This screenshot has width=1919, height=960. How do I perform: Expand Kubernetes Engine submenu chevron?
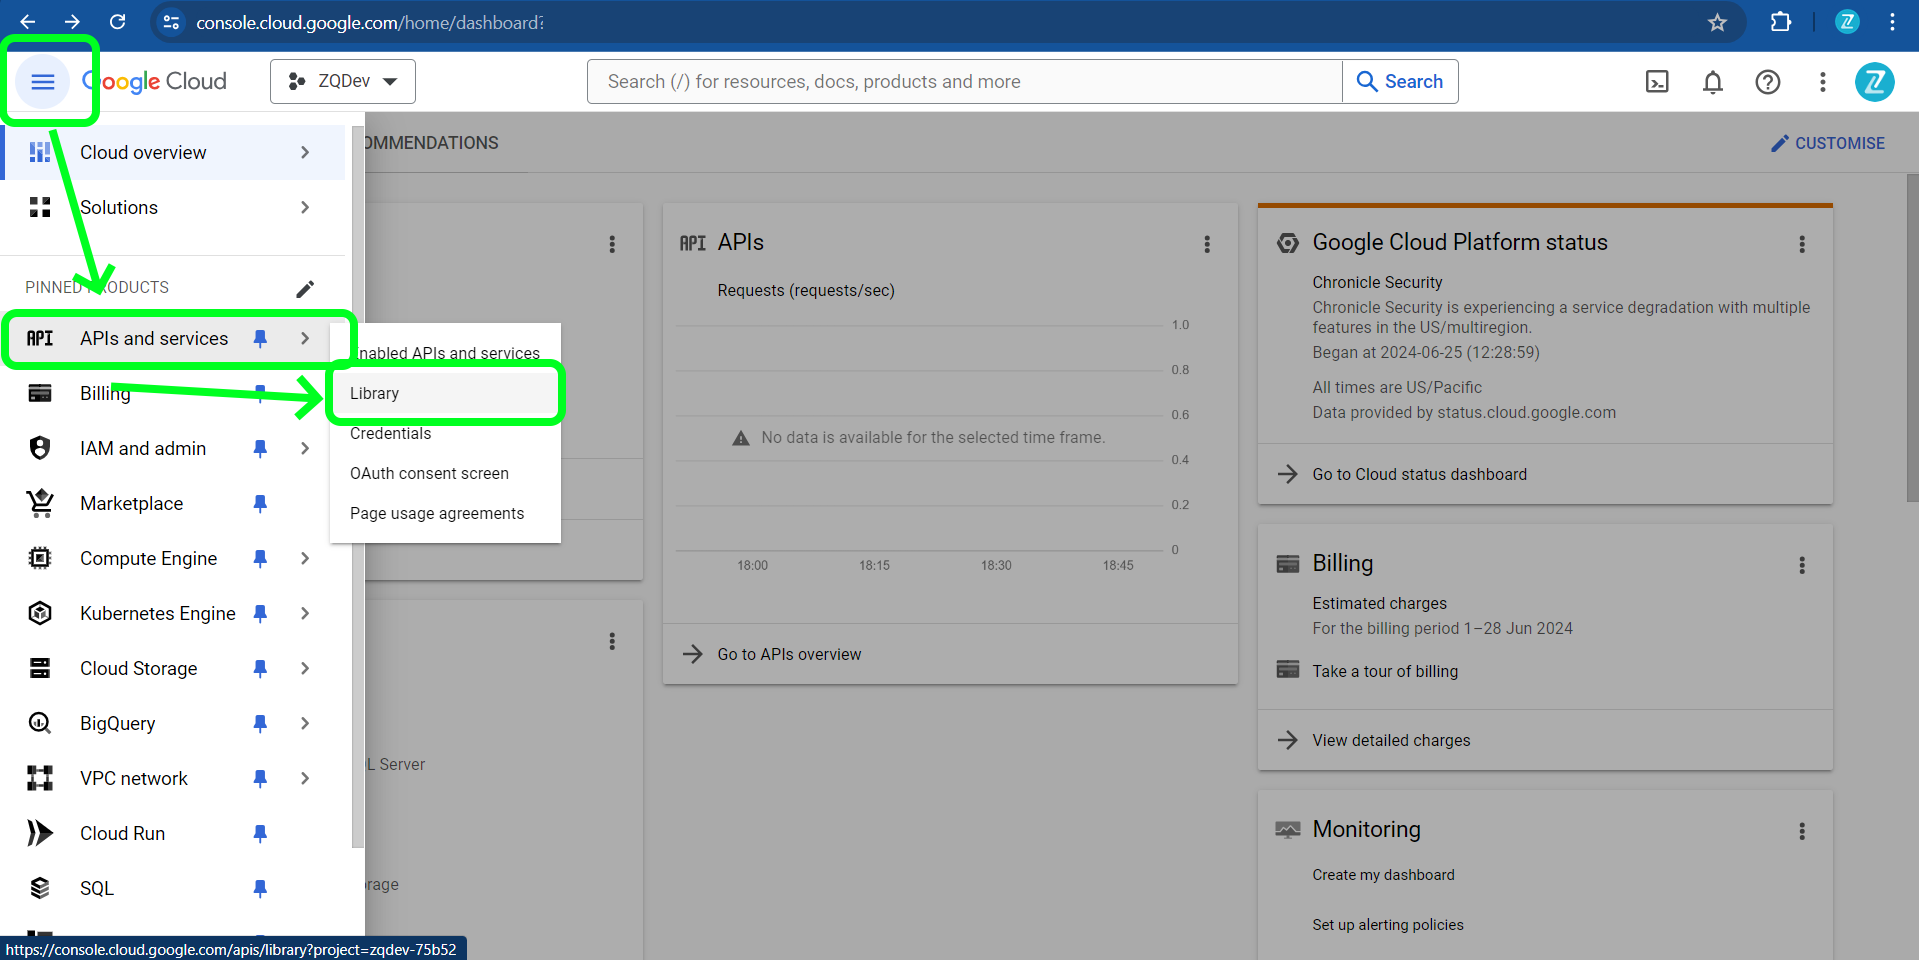305,613
